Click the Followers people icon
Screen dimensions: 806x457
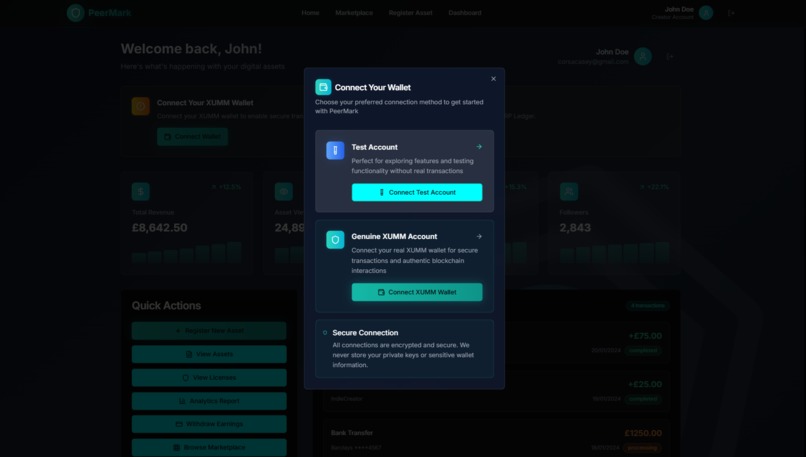coord(569,191)
